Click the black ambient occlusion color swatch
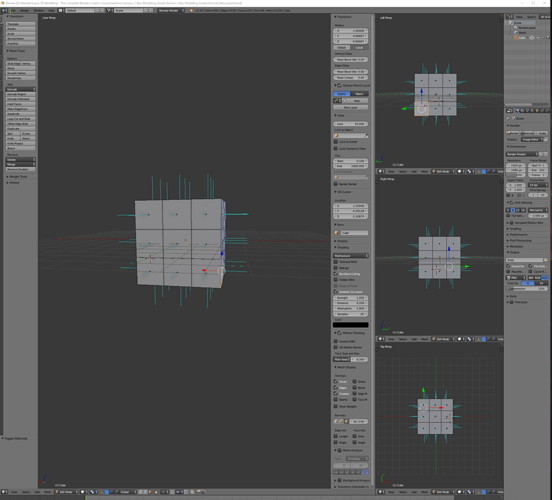This screenshot has height=500, width=552. 351,325
